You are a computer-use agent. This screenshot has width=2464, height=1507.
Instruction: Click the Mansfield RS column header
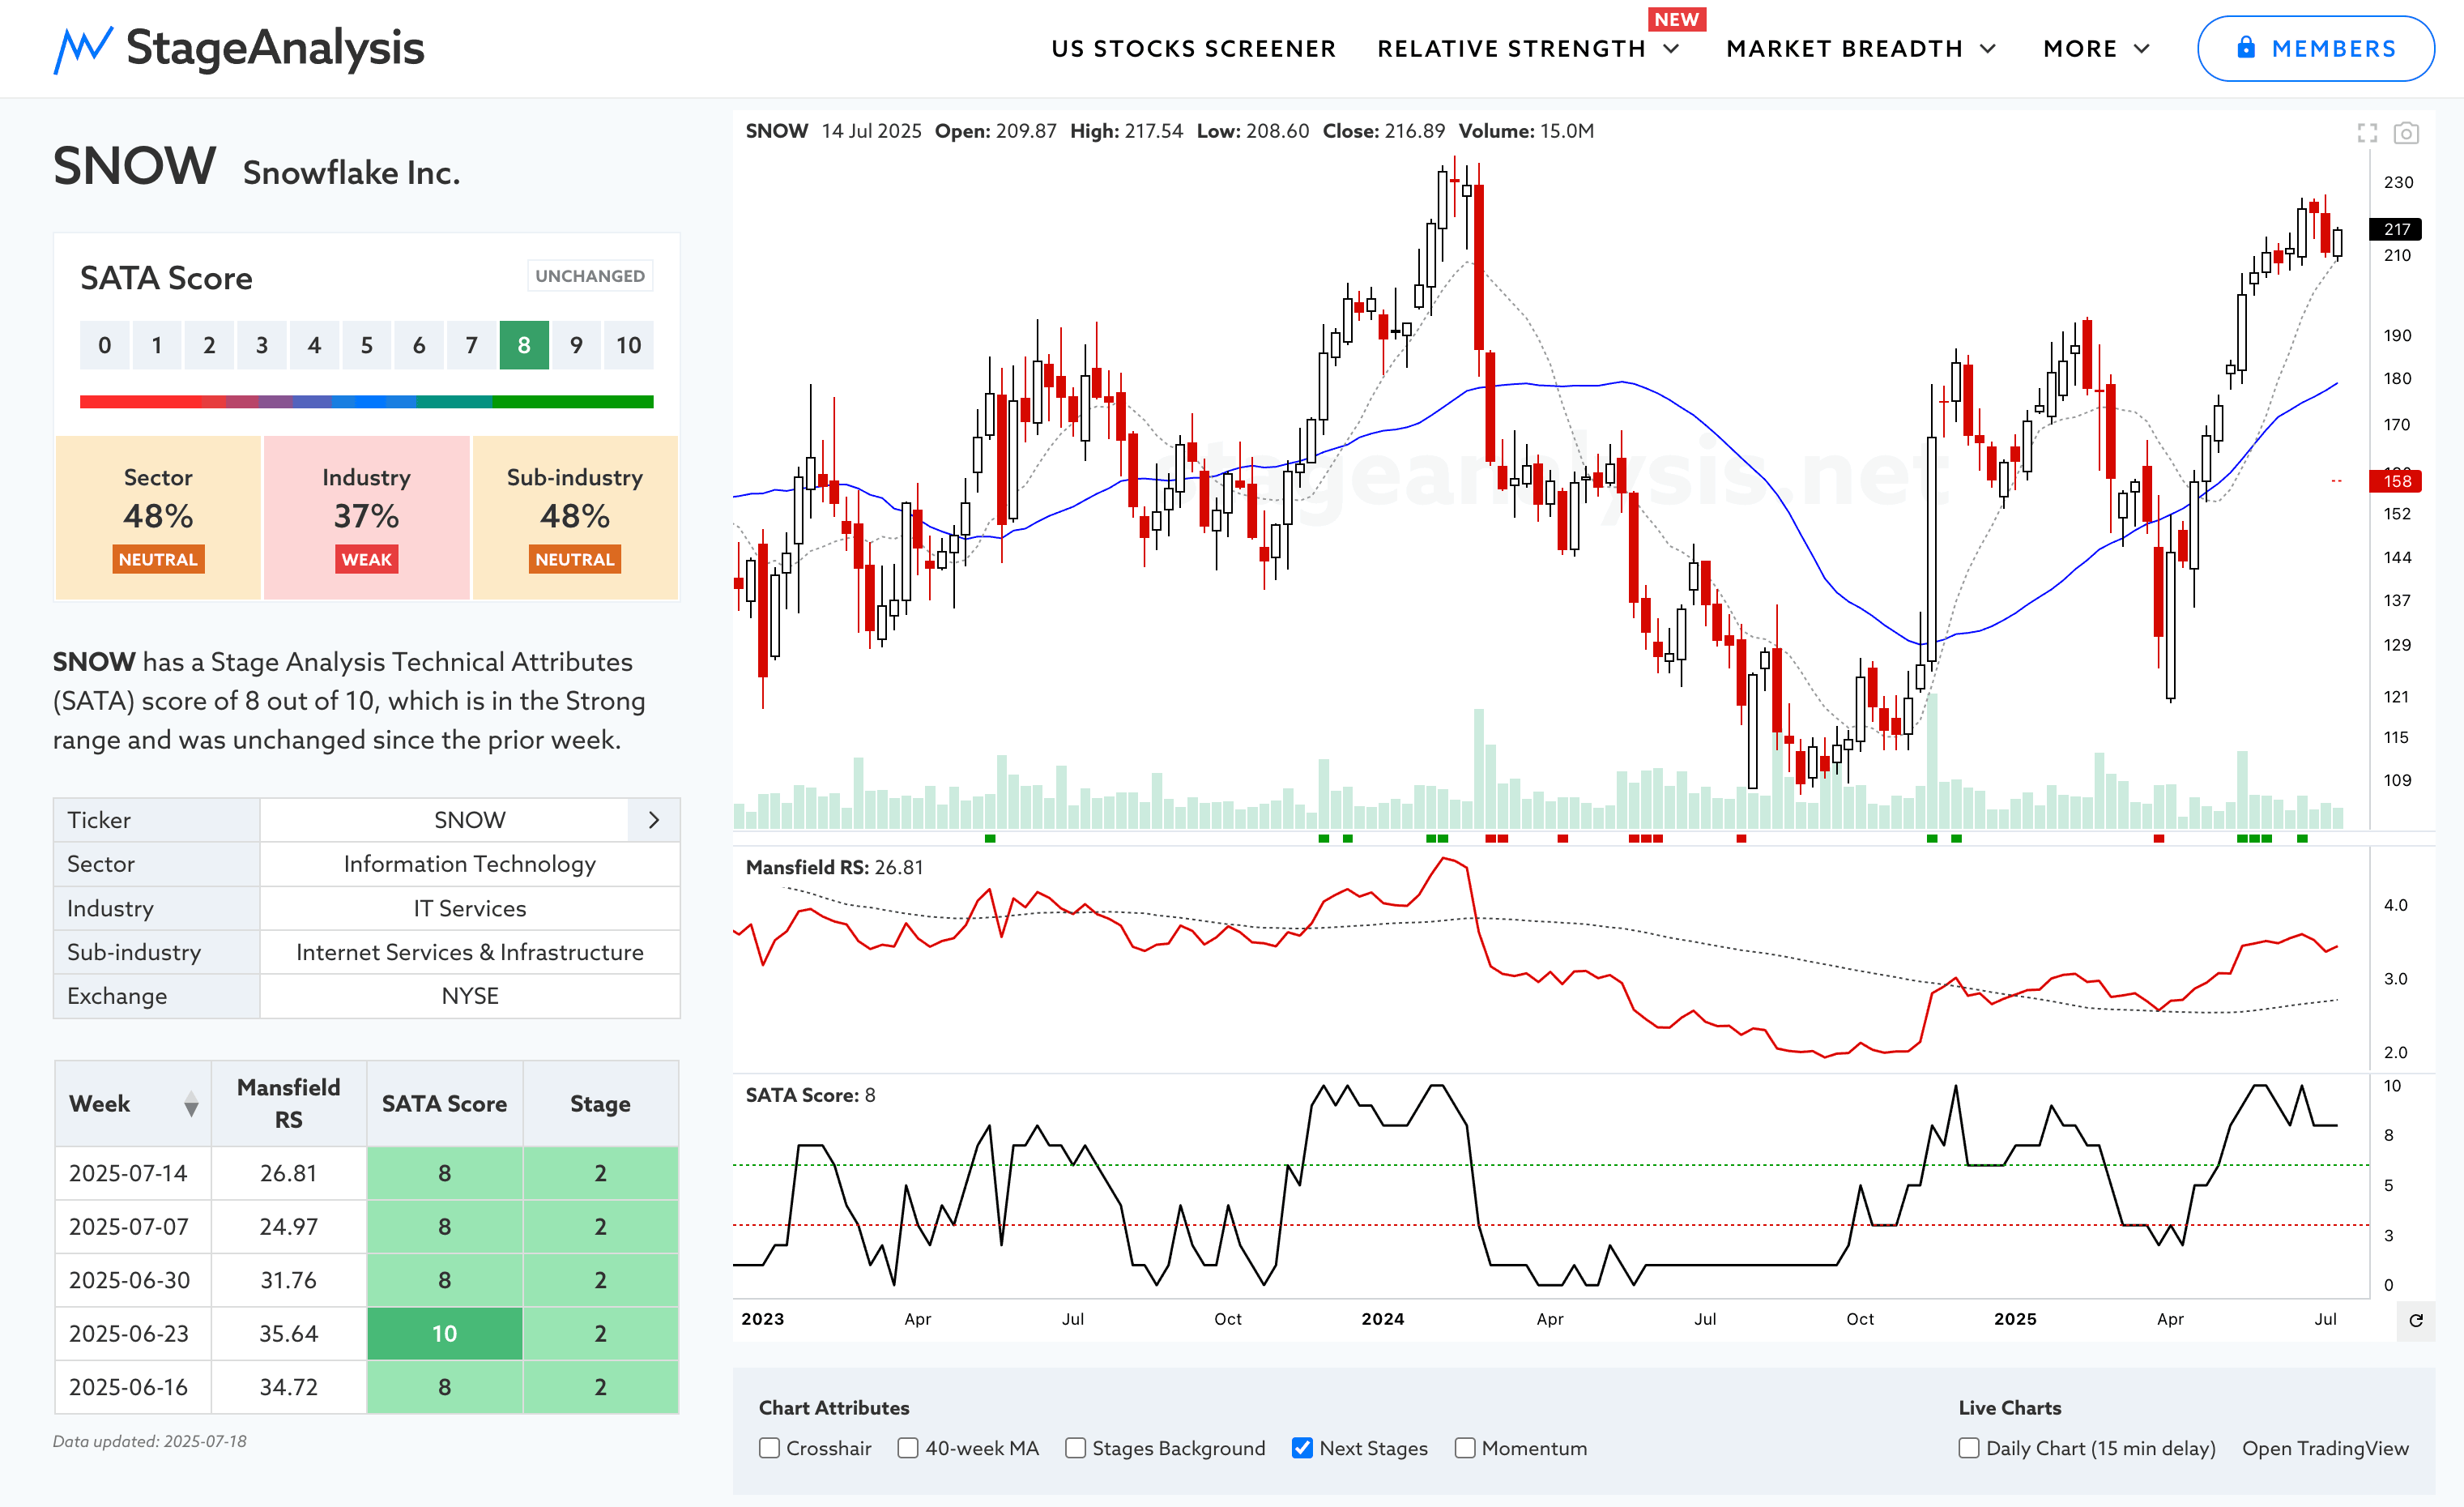[288, 1103]
